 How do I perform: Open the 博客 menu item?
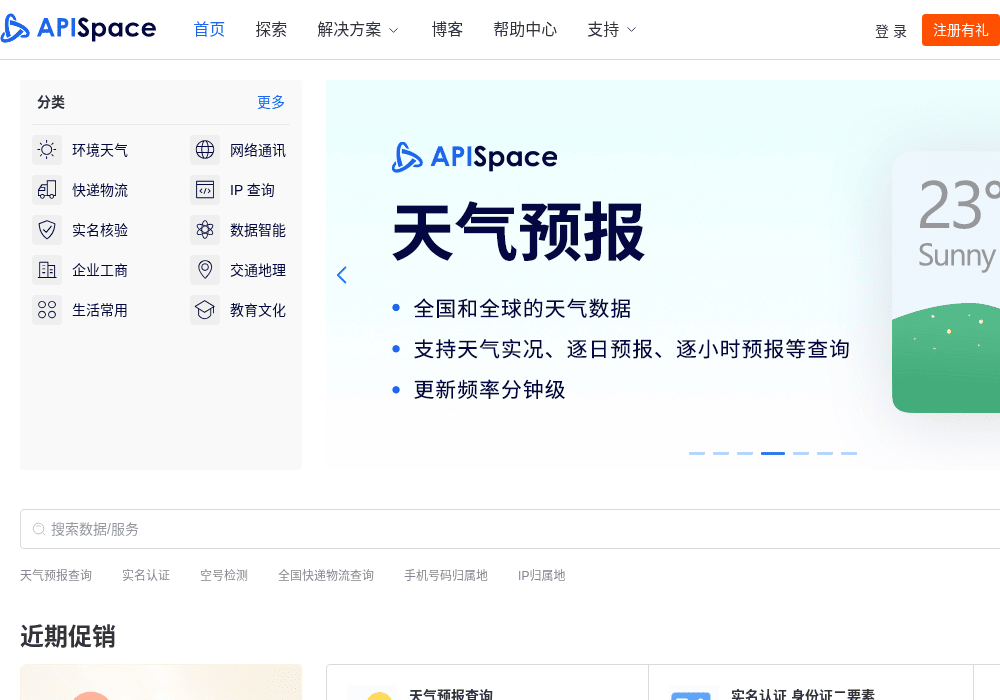(x=447, y=30)
